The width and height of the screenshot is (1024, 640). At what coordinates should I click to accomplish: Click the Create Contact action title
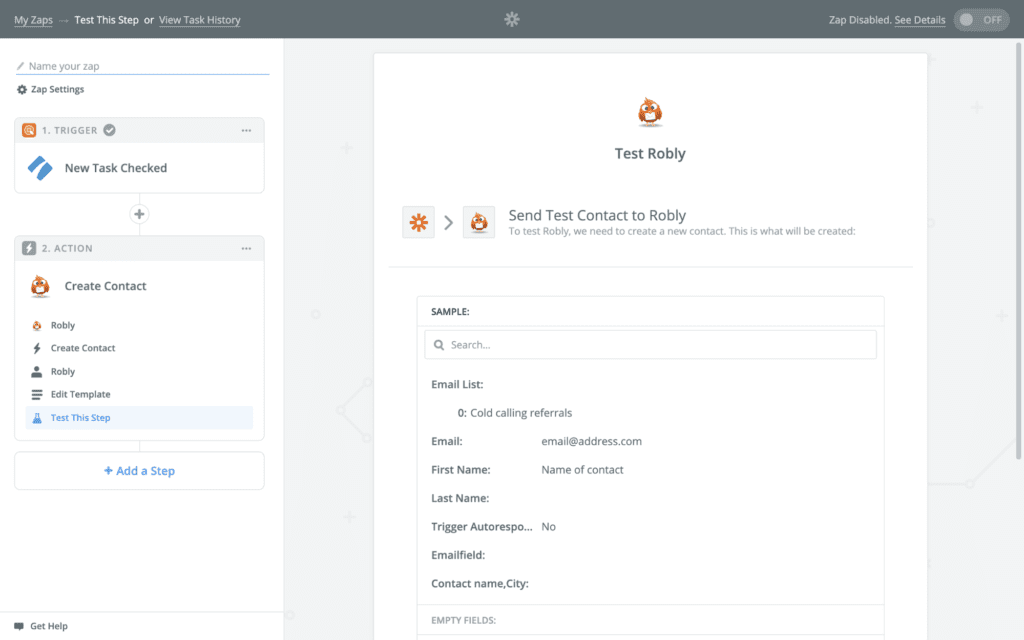[105, 286]
